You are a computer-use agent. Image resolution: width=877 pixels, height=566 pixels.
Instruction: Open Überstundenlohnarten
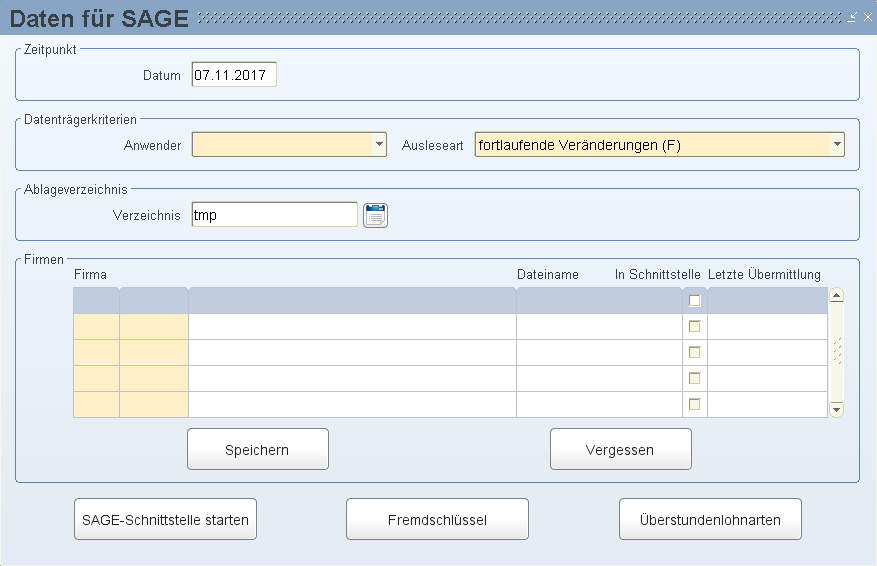710,520
